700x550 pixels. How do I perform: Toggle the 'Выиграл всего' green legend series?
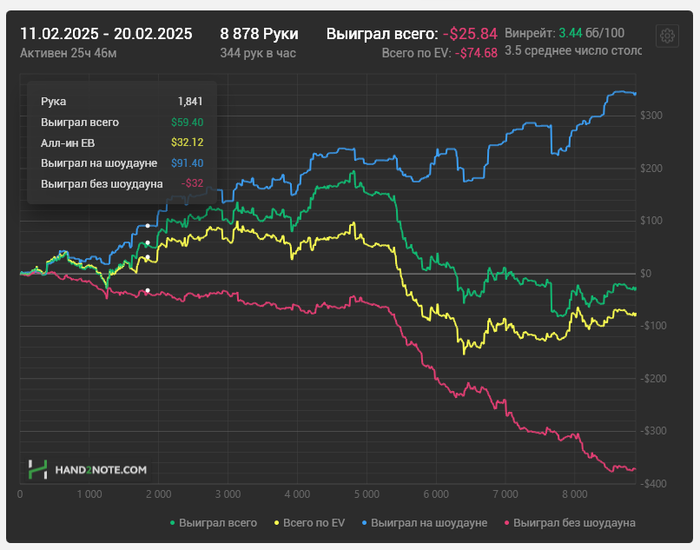pos(214,523)
